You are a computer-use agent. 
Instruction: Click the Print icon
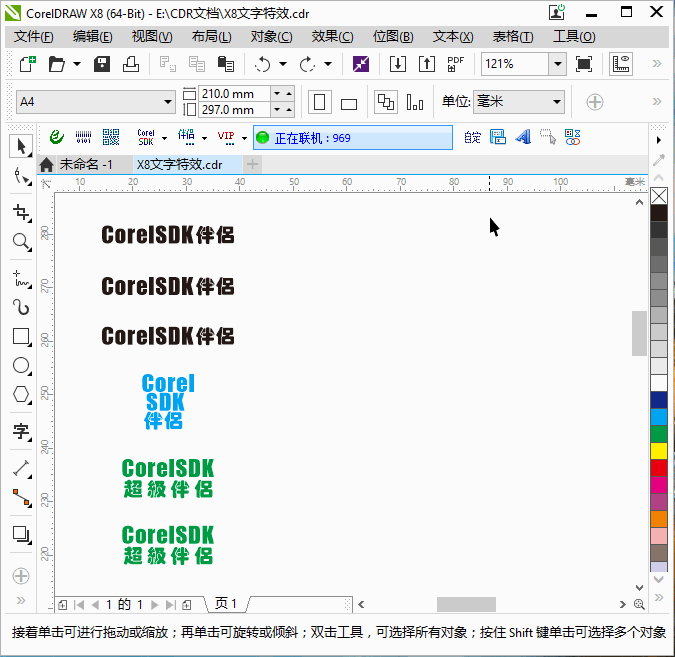[131, 64]
